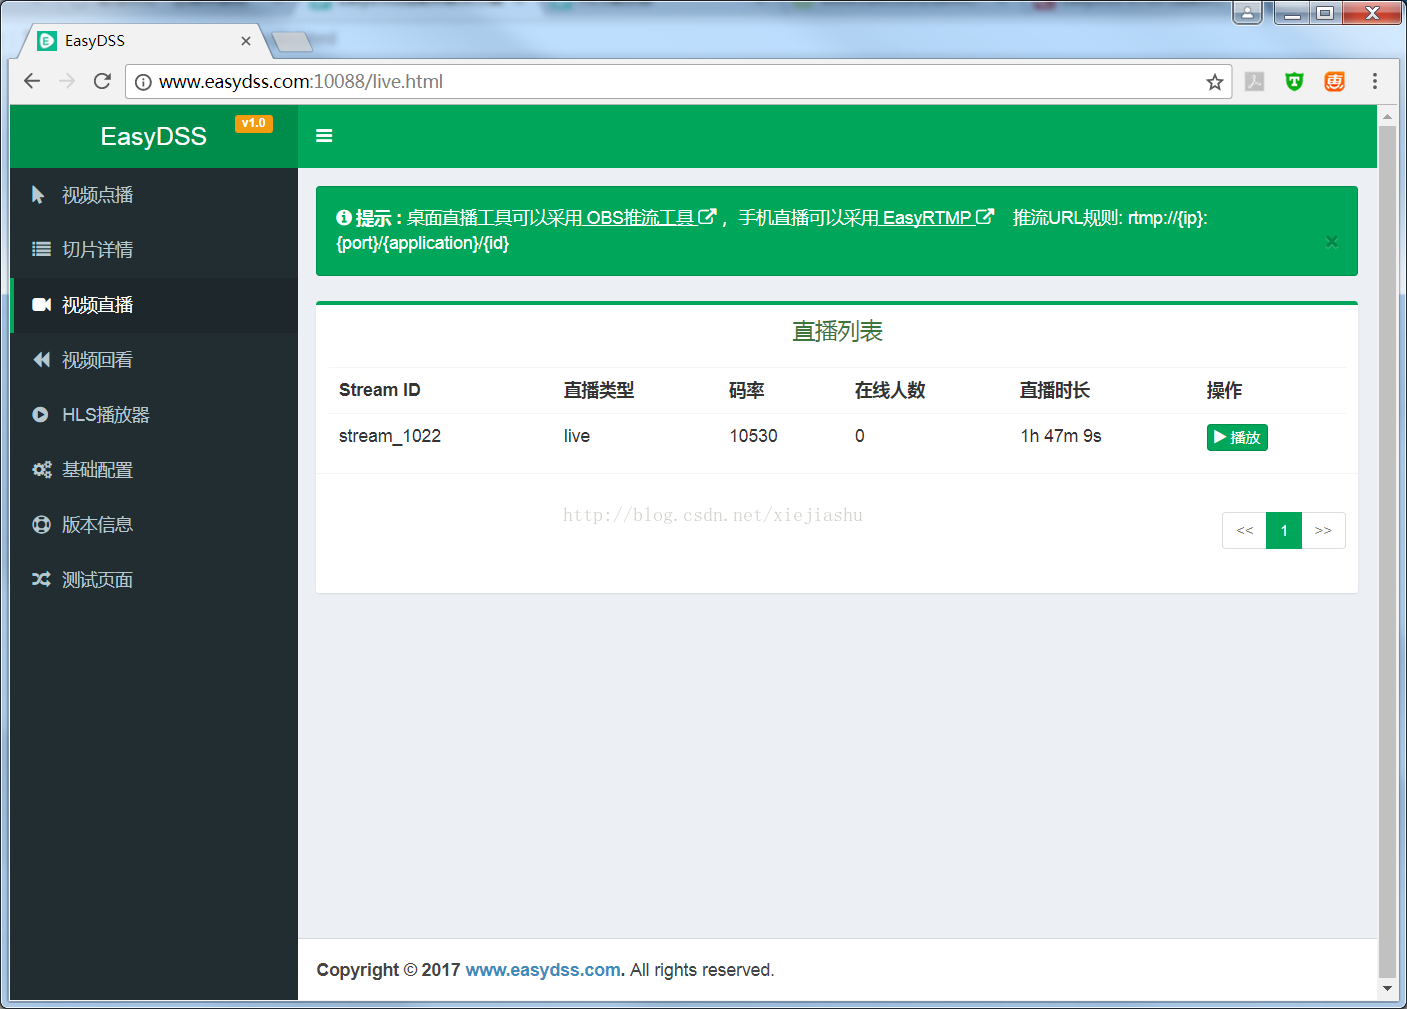This screenshot has width=1407, height=1009.
Task: Click the browser back arrow
Action: click(x=32, y=81)
